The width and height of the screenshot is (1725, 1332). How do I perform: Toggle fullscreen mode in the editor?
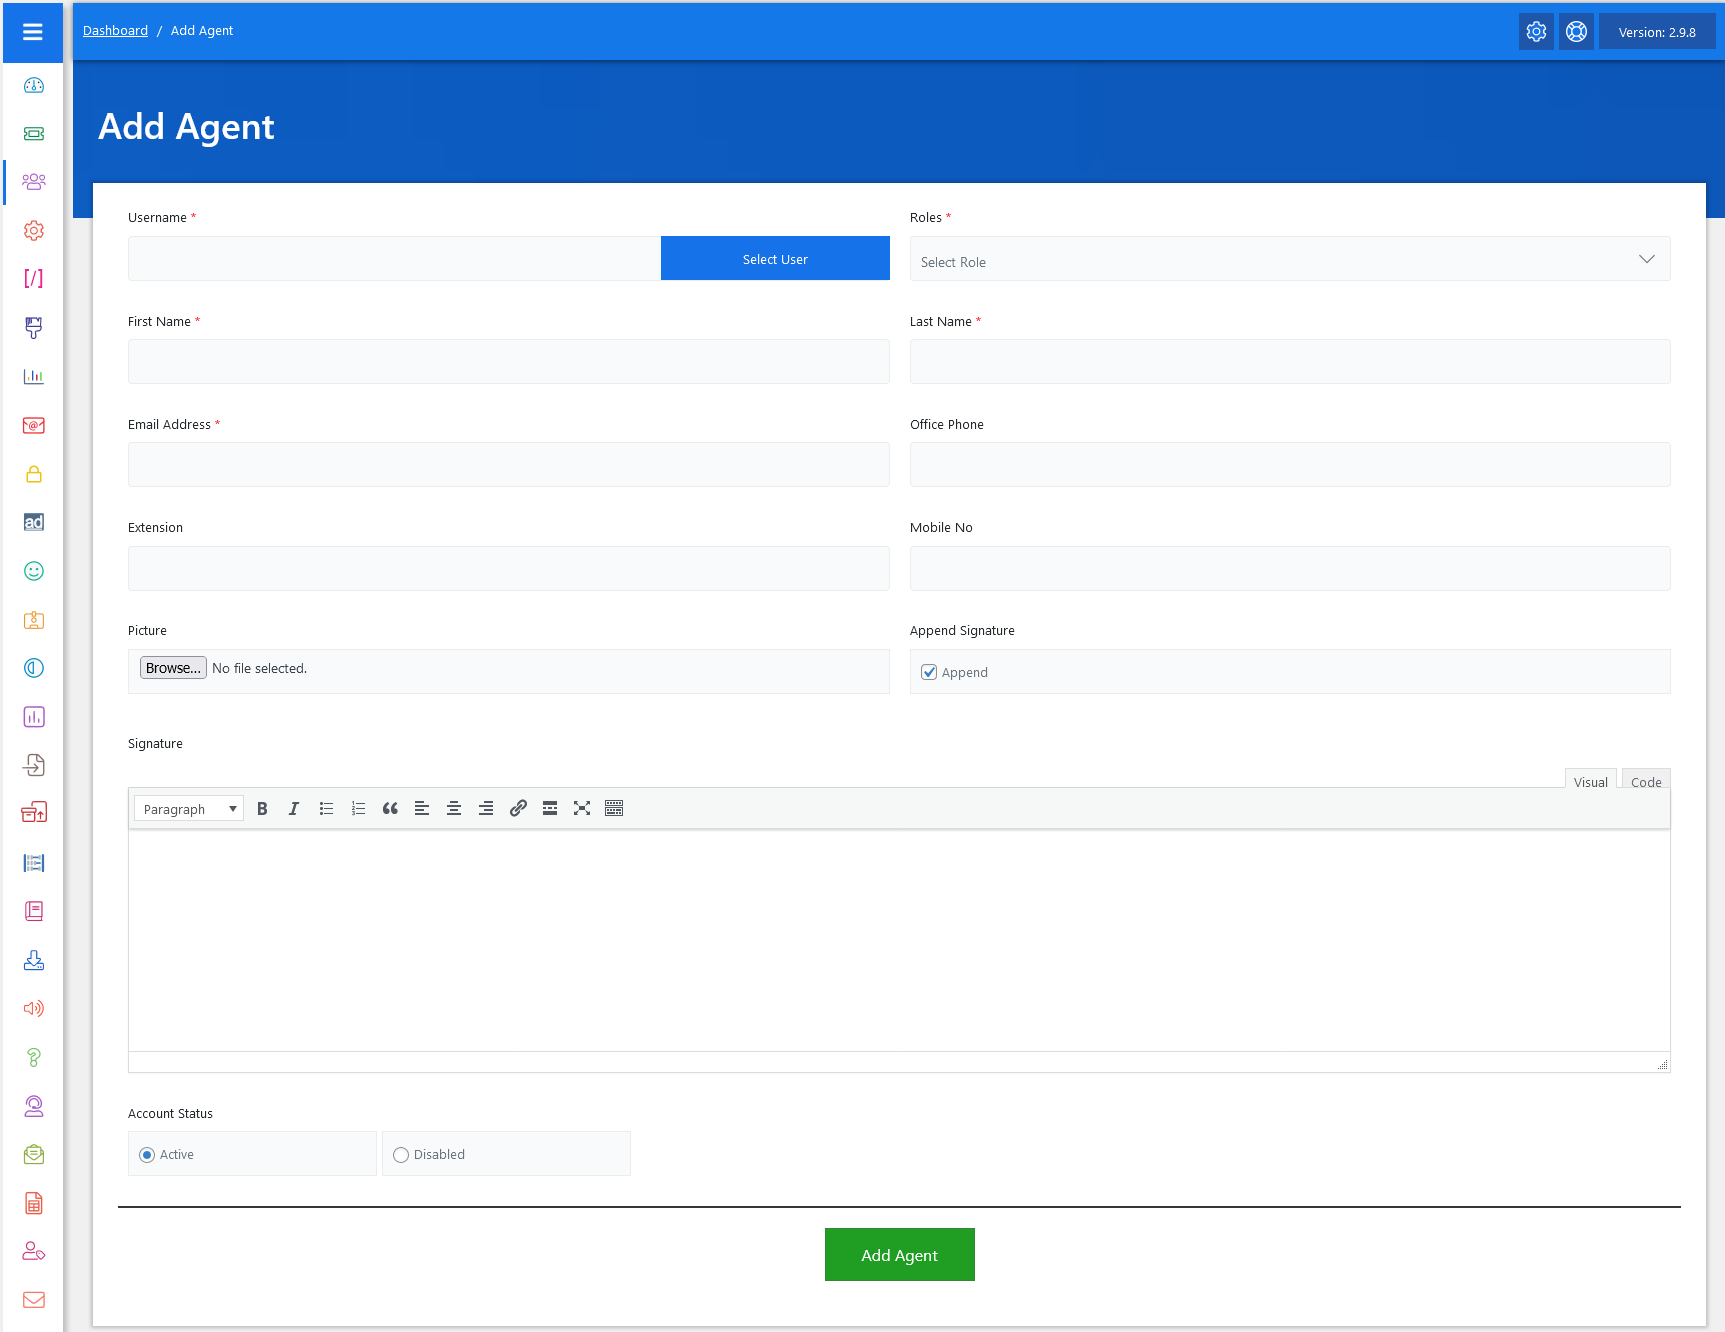tap(582, 809)
